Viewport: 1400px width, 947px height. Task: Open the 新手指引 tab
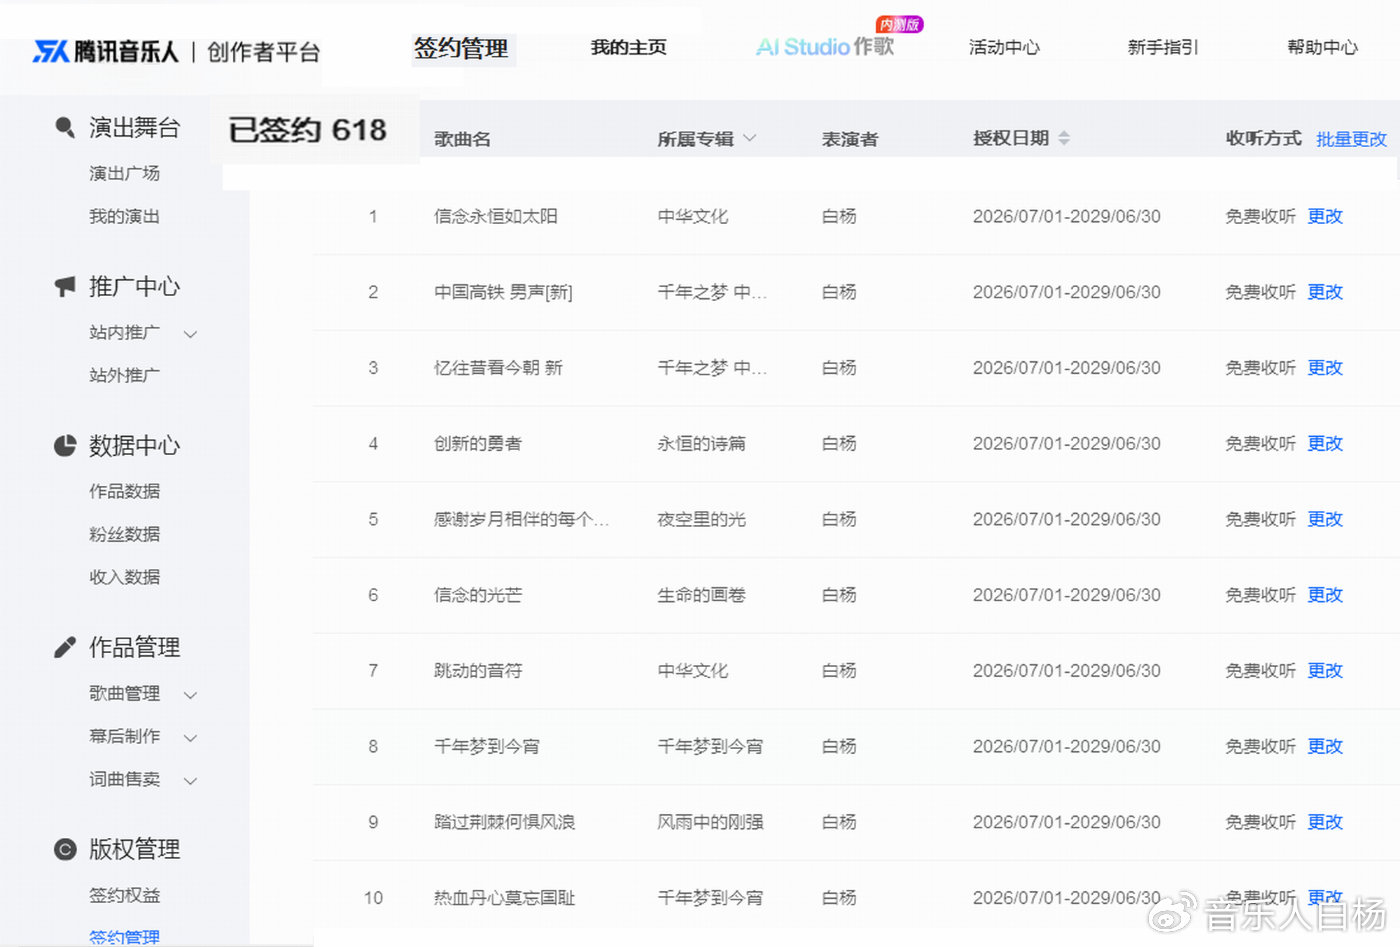click(x=1163, y=47)
